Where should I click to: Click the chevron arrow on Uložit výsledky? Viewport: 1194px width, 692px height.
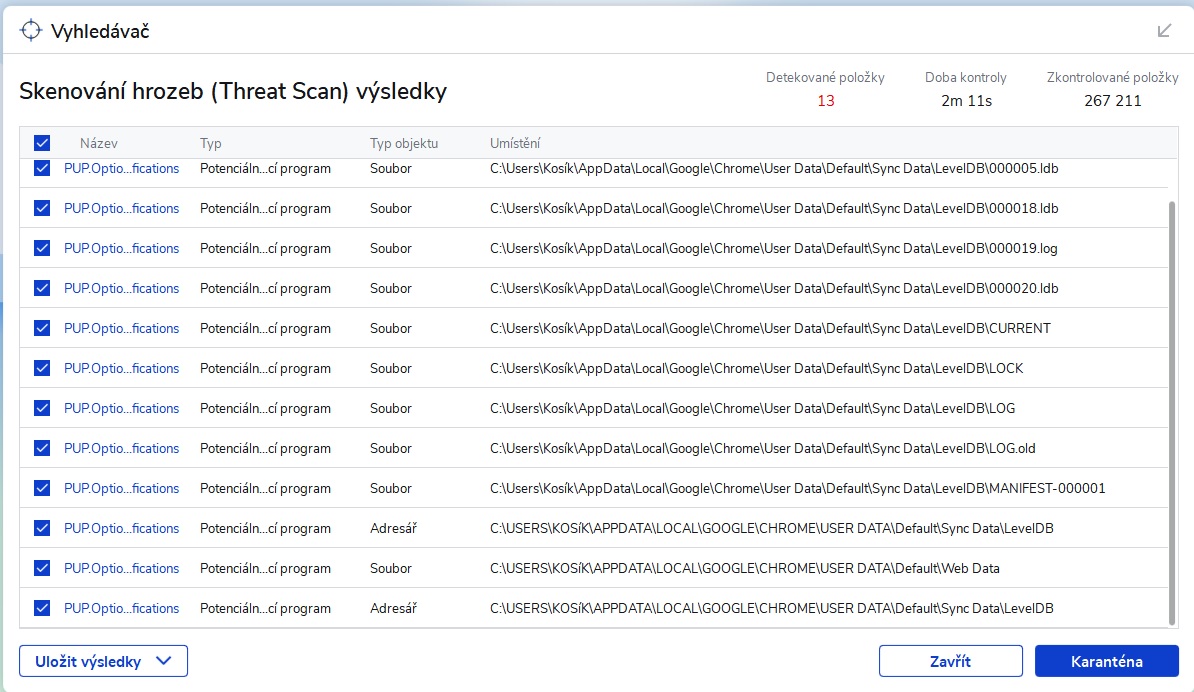[x=165, y=661]
